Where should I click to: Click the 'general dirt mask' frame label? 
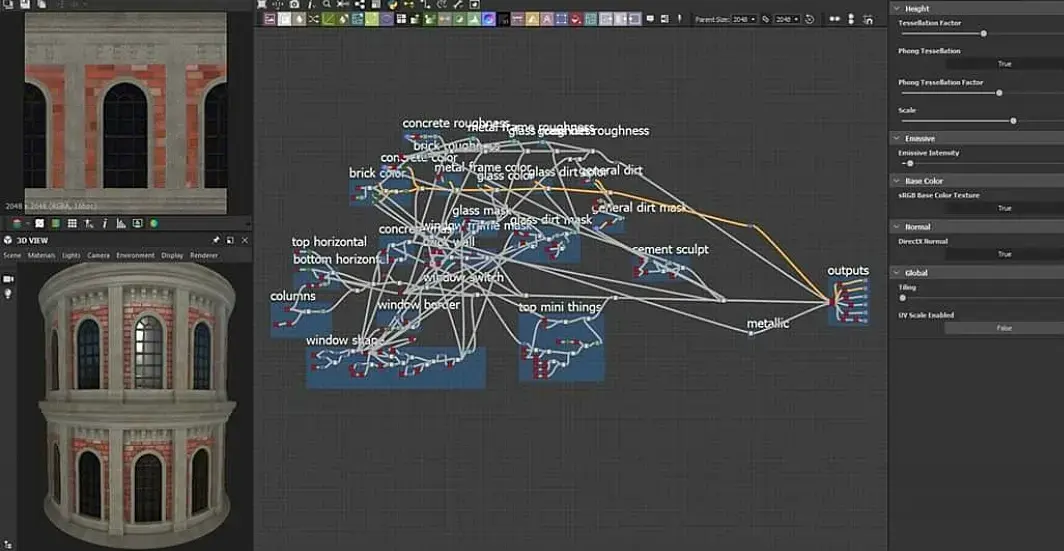pos(639,208)
